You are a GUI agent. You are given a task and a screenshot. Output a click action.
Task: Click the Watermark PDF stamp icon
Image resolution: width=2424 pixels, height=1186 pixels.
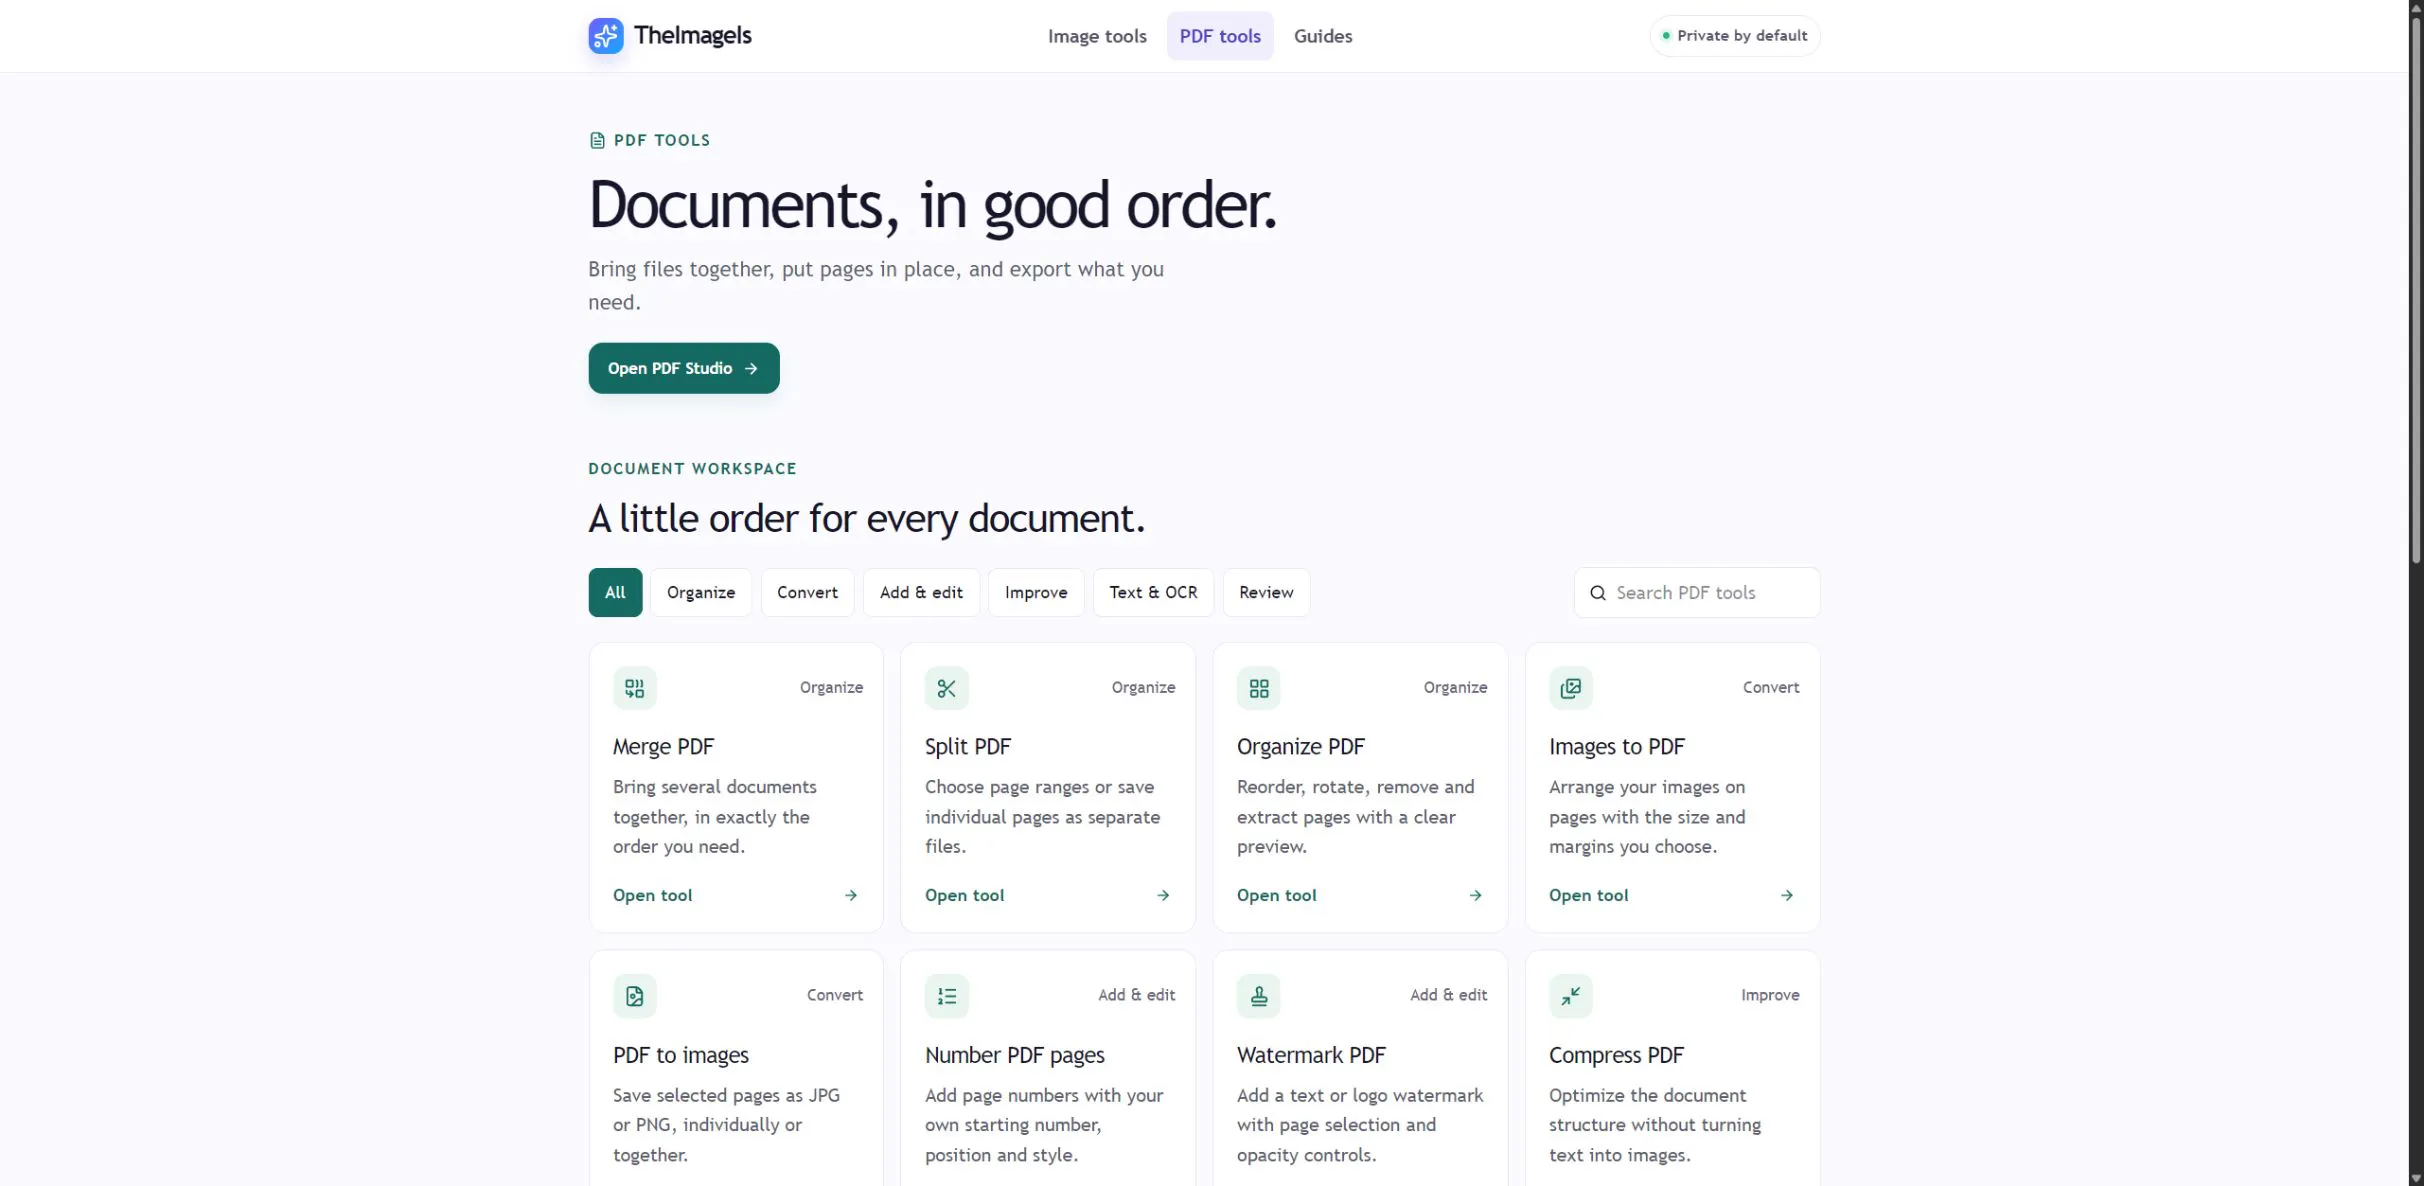pyautogui.click(x=1259, y=996)
